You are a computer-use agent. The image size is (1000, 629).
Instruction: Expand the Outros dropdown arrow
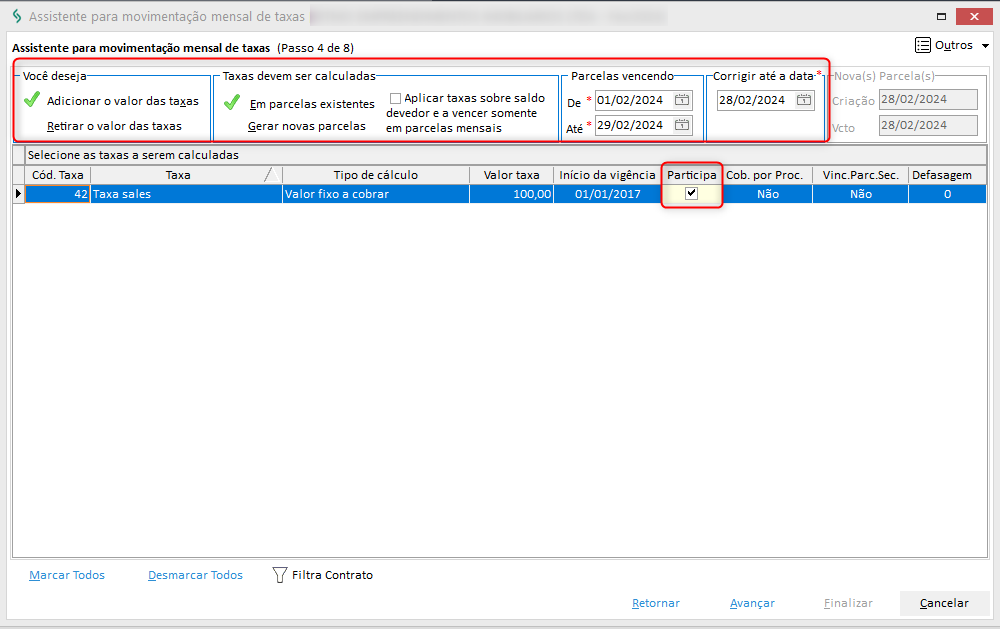click(985, 46)
